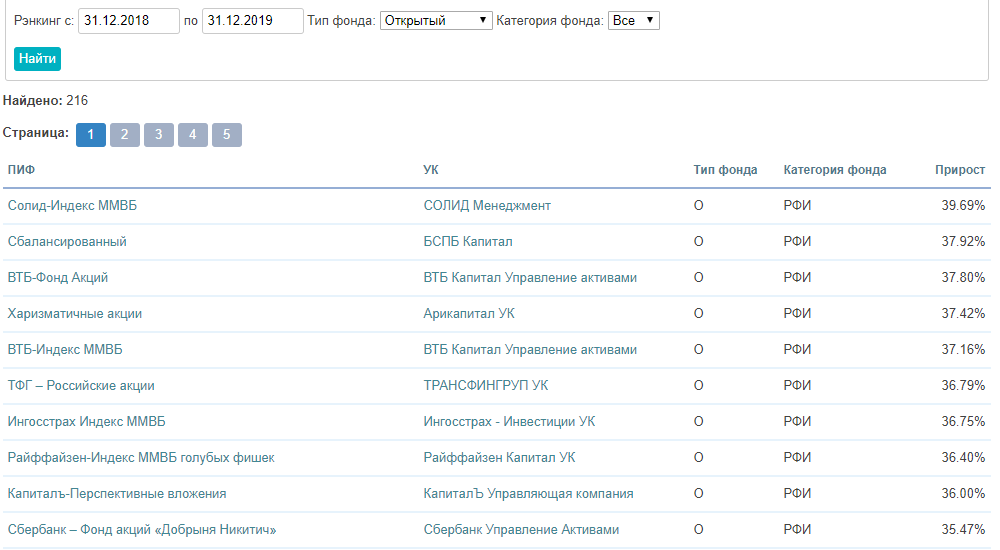The height and width of the screenshot is (550, 1000).
Task: Click fund type О in Капиталъ-Перспективные вложения row
Action: [698, 494]
